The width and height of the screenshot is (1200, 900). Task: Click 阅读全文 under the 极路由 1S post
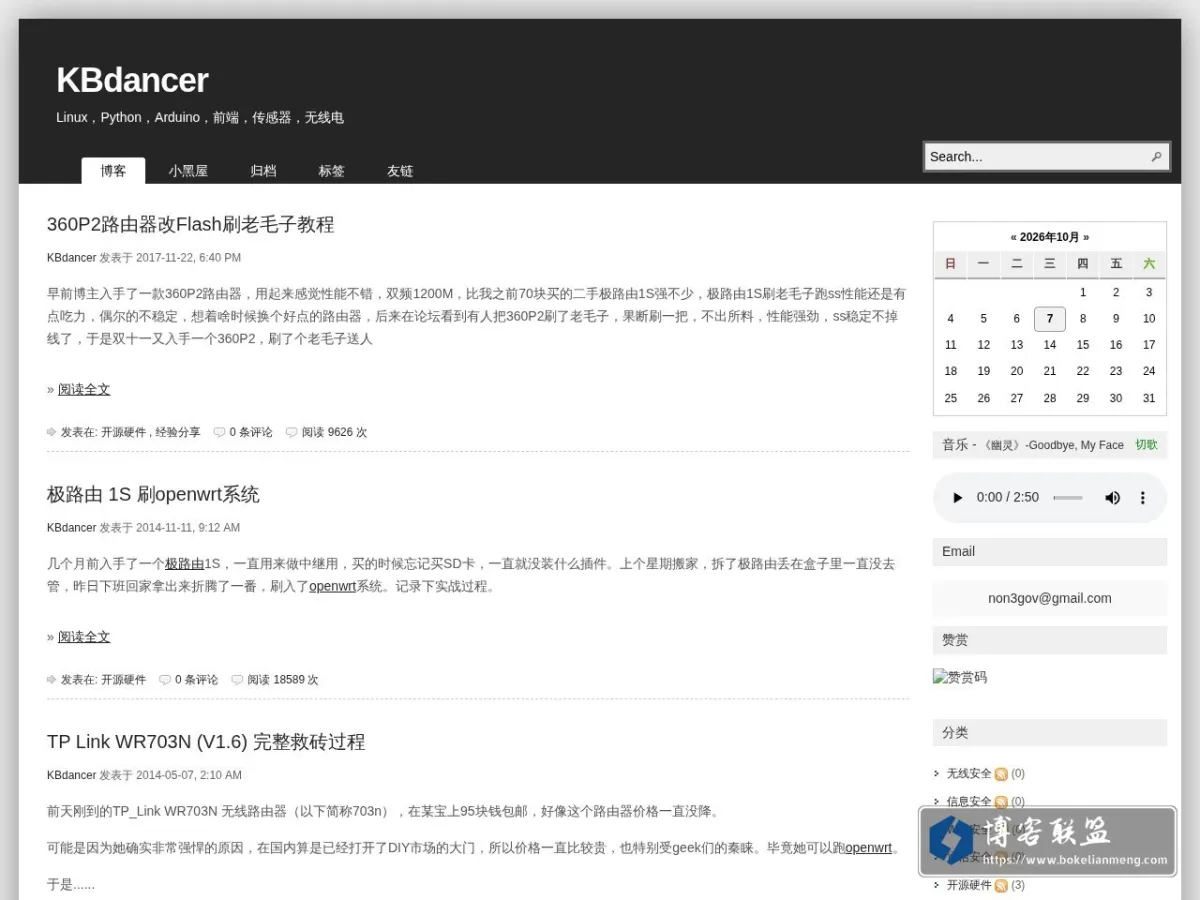(84, 636)
